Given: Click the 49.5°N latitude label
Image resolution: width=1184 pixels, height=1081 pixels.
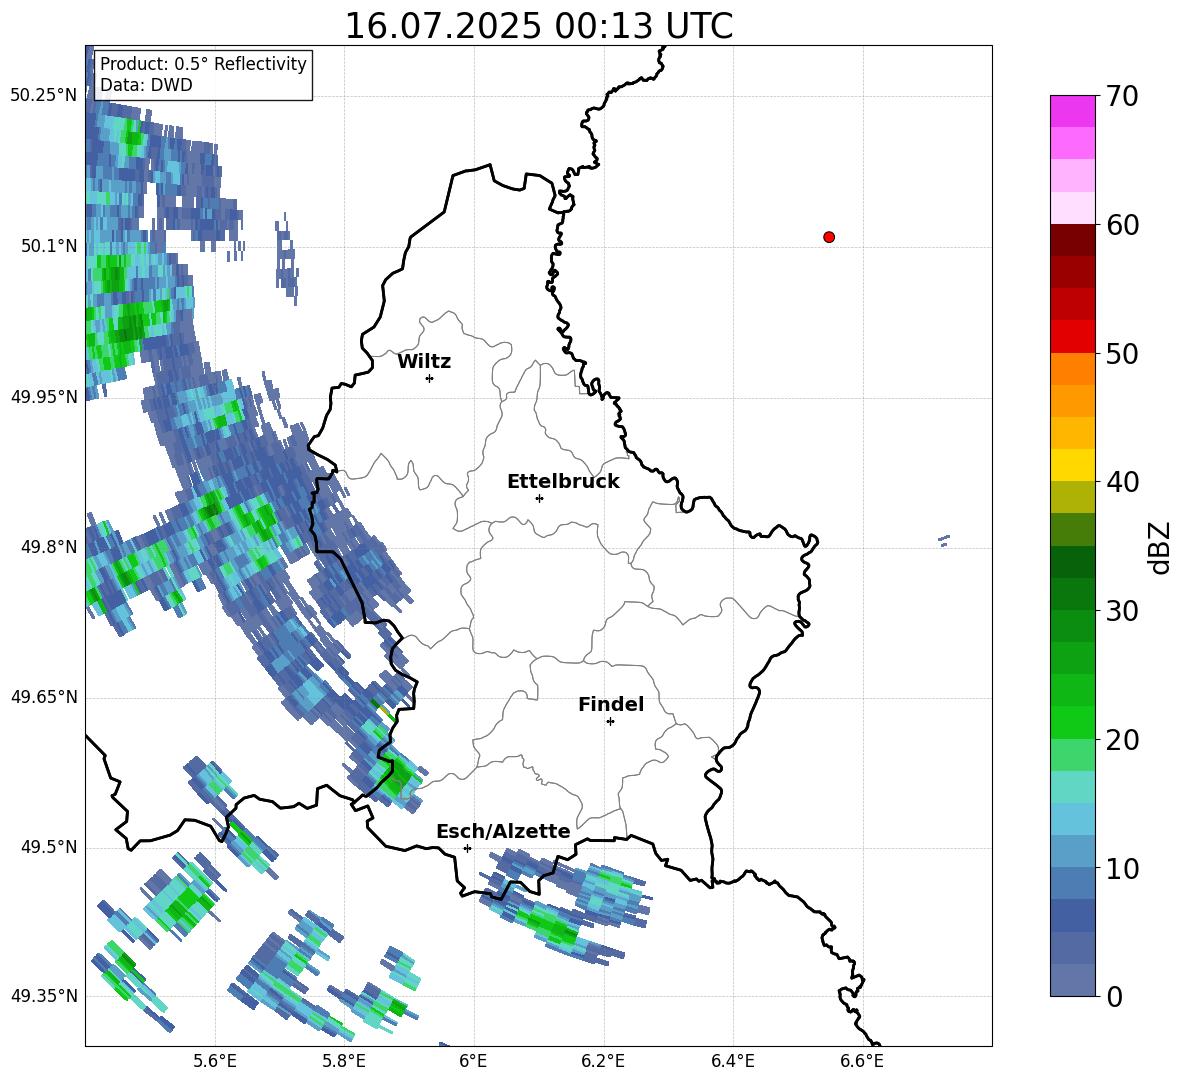Looking at the screenshot, I should tap(49, 847).
